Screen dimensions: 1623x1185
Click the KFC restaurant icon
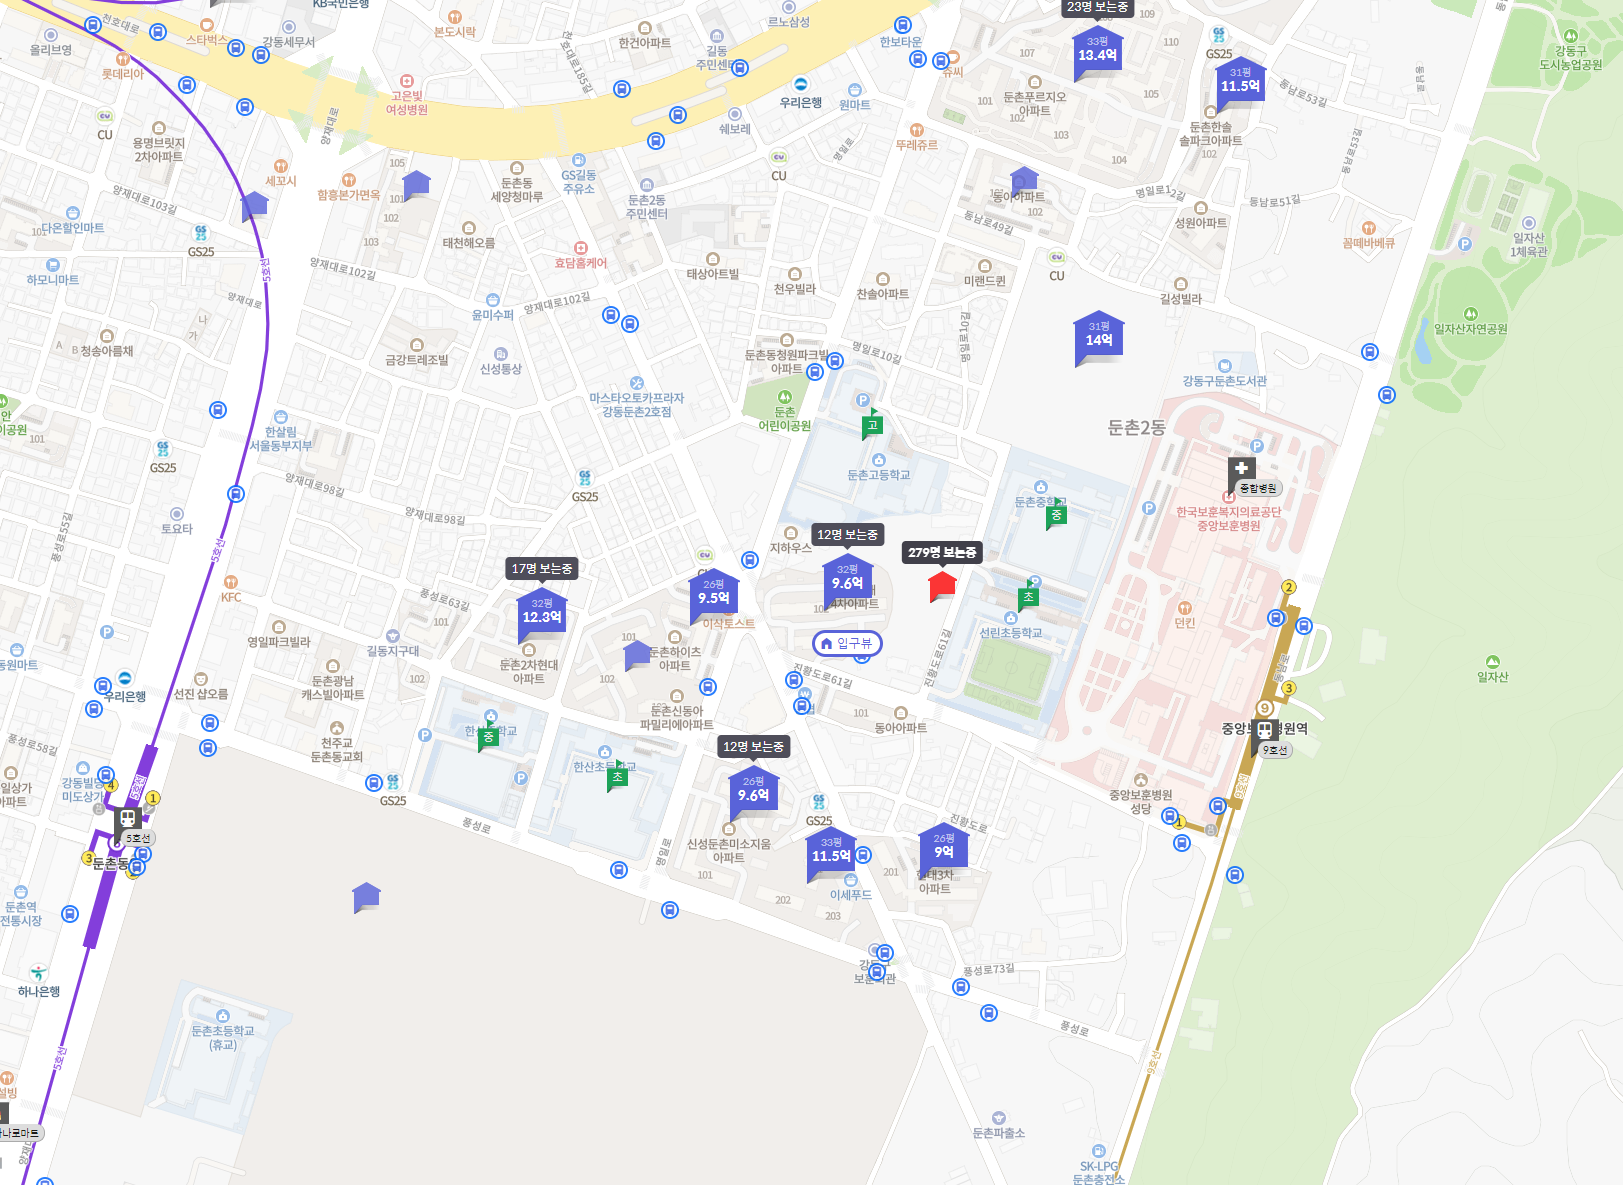point(231,582)
